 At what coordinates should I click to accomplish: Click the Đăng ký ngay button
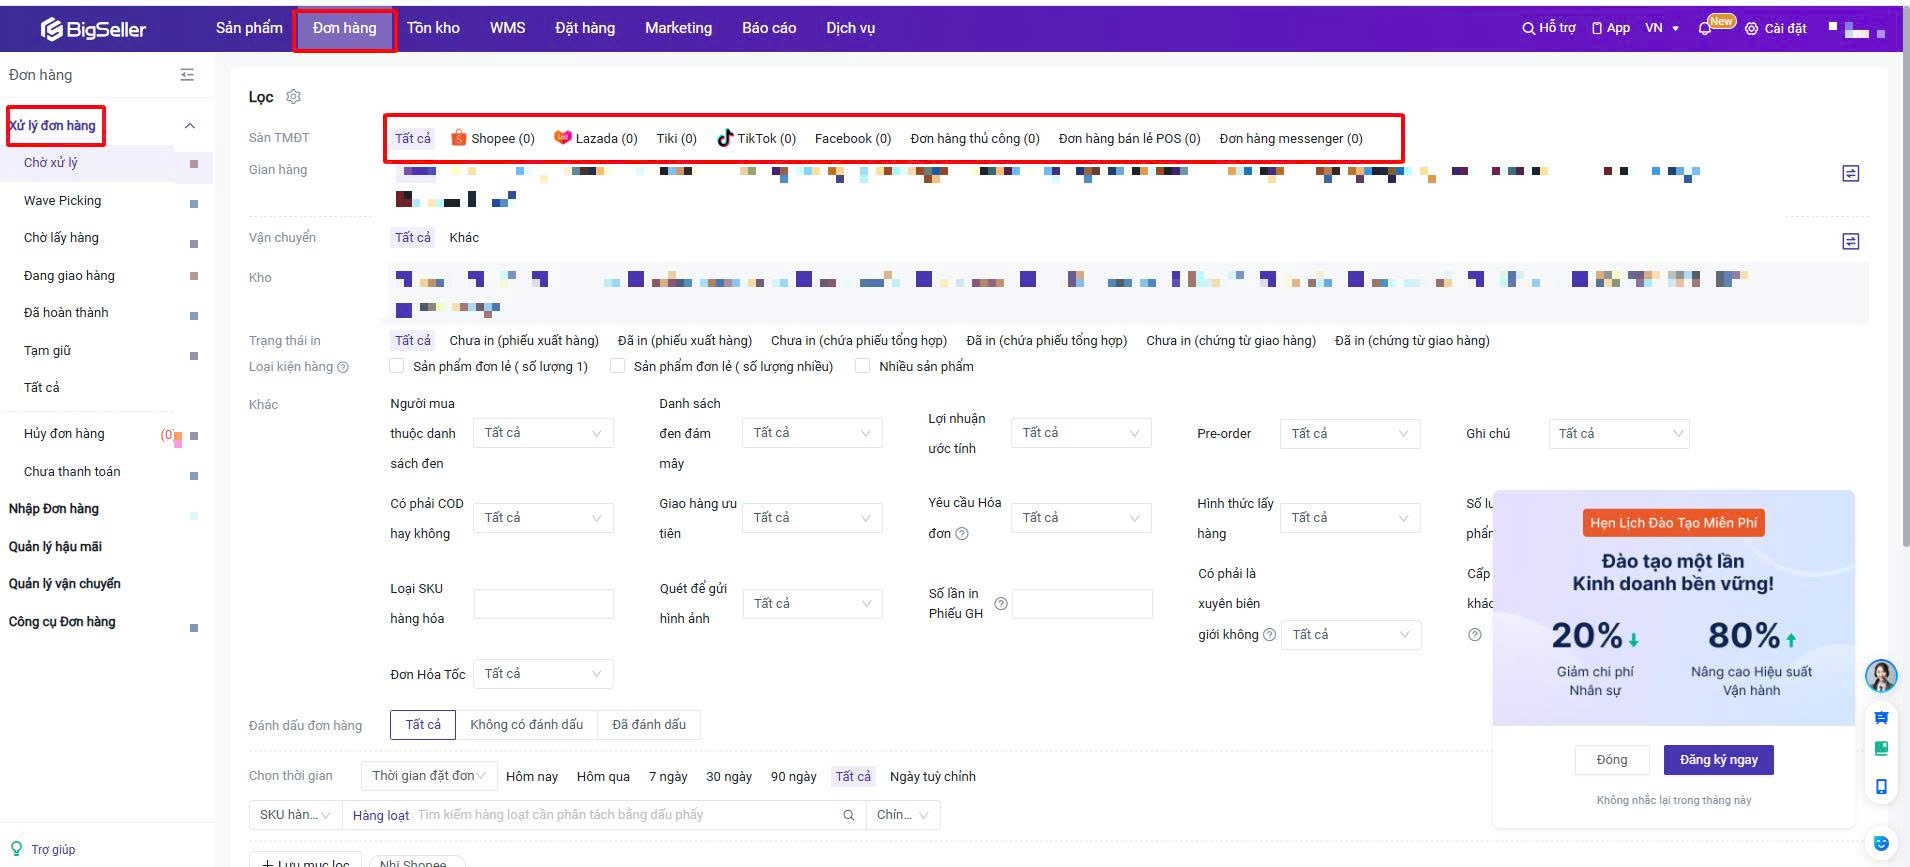1717,760
